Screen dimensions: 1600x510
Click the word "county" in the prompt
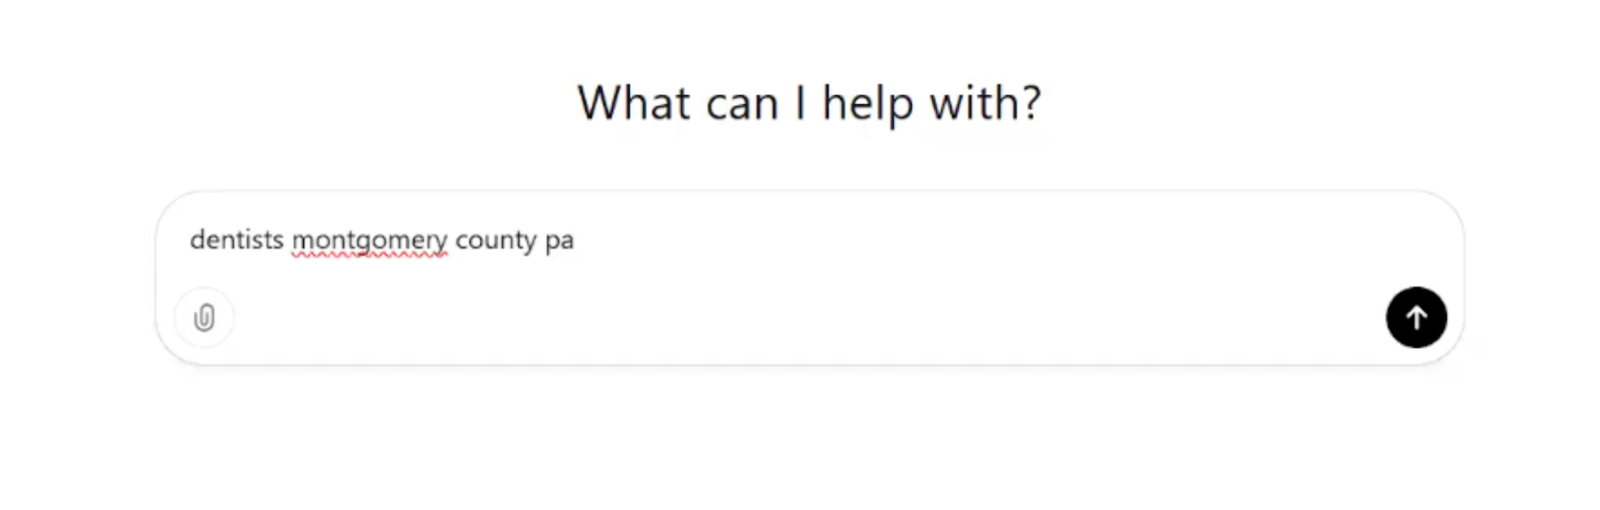point(495,240)
